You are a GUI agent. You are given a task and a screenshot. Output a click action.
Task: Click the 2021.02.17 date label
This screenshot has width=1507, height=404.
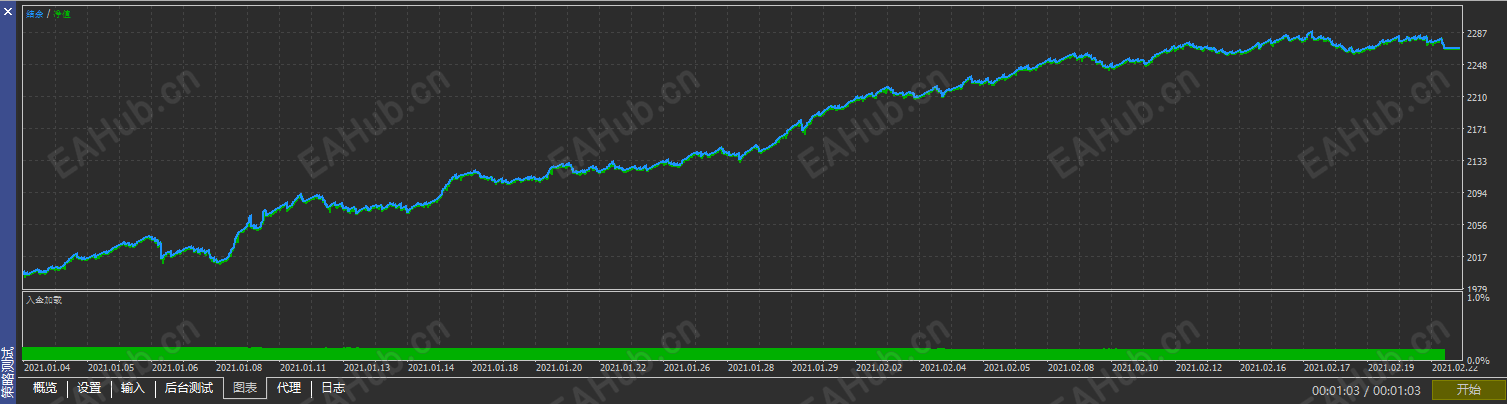pos(1327,368)
